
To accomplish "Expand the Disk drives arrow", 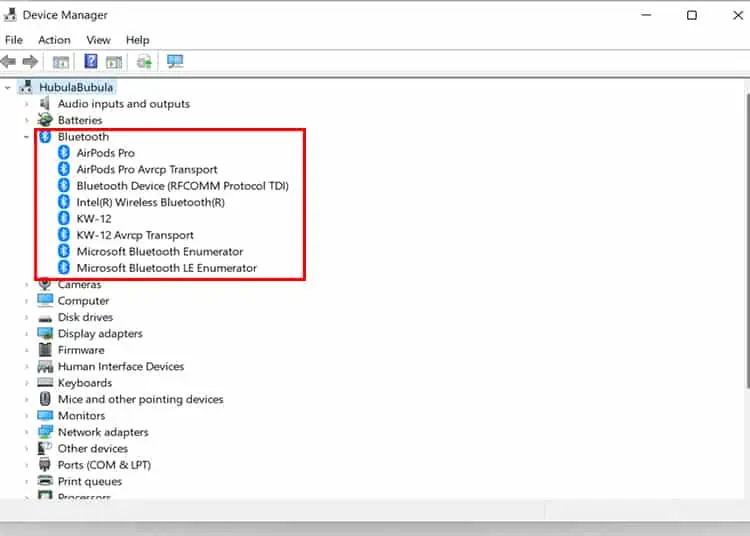I will [27, 317].
